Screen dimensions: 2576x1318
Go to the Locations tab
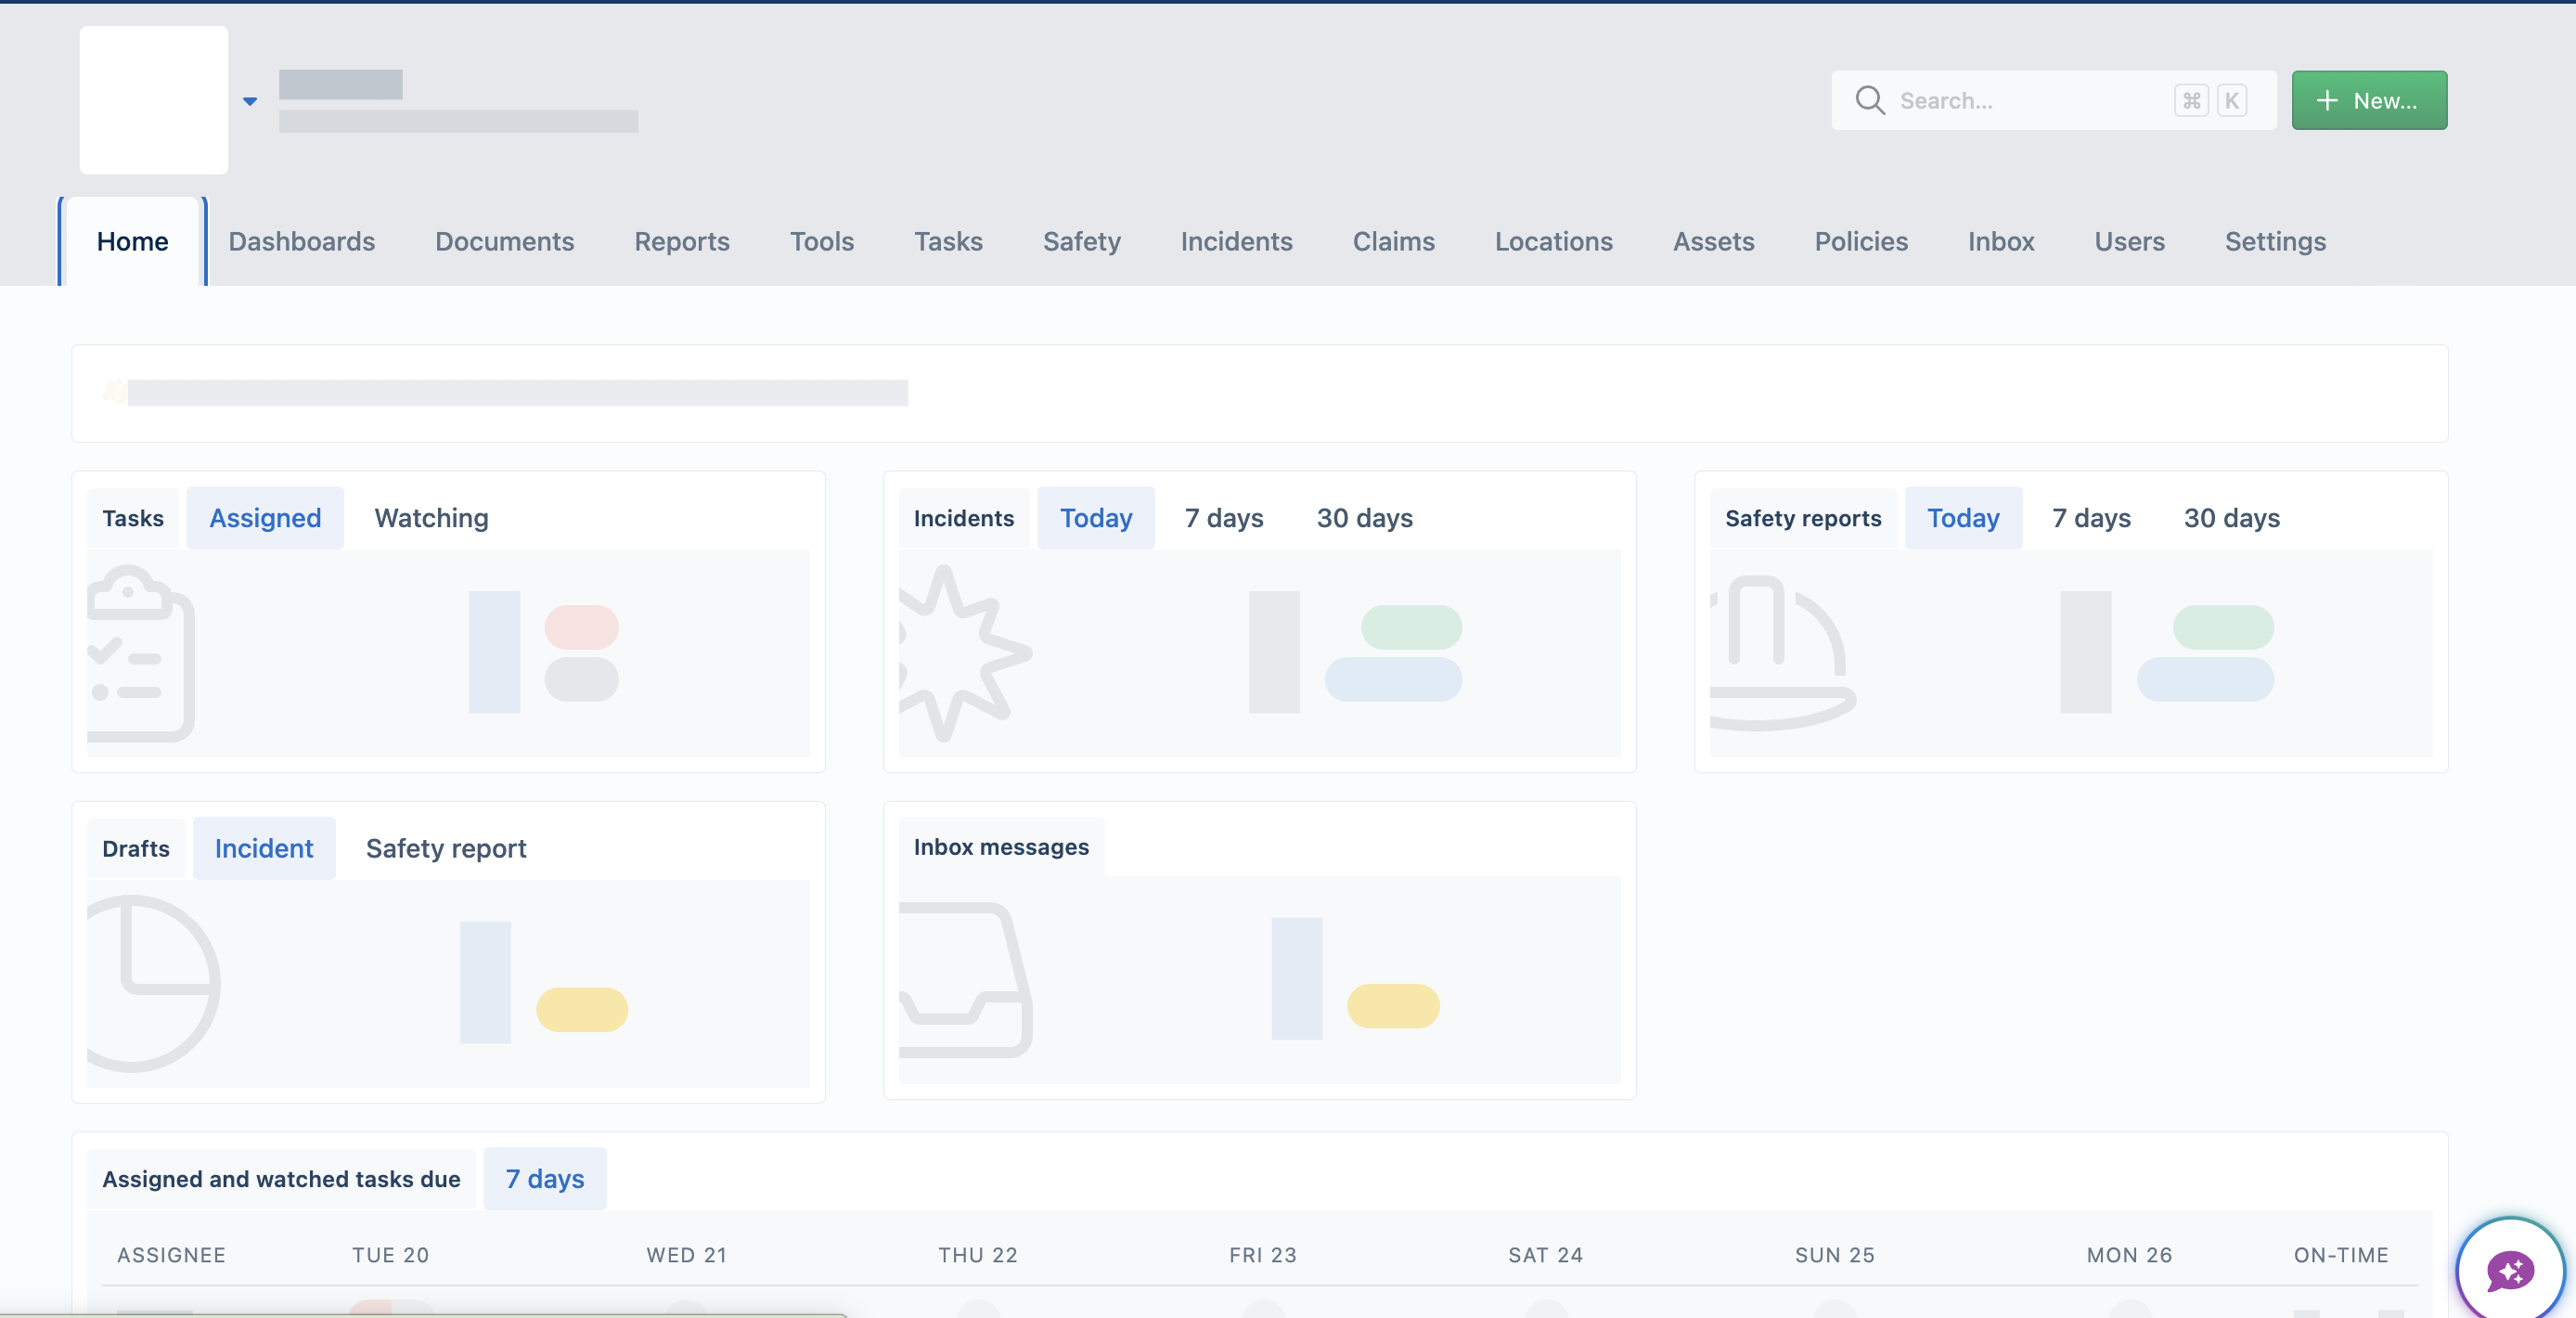(1553, 241)
